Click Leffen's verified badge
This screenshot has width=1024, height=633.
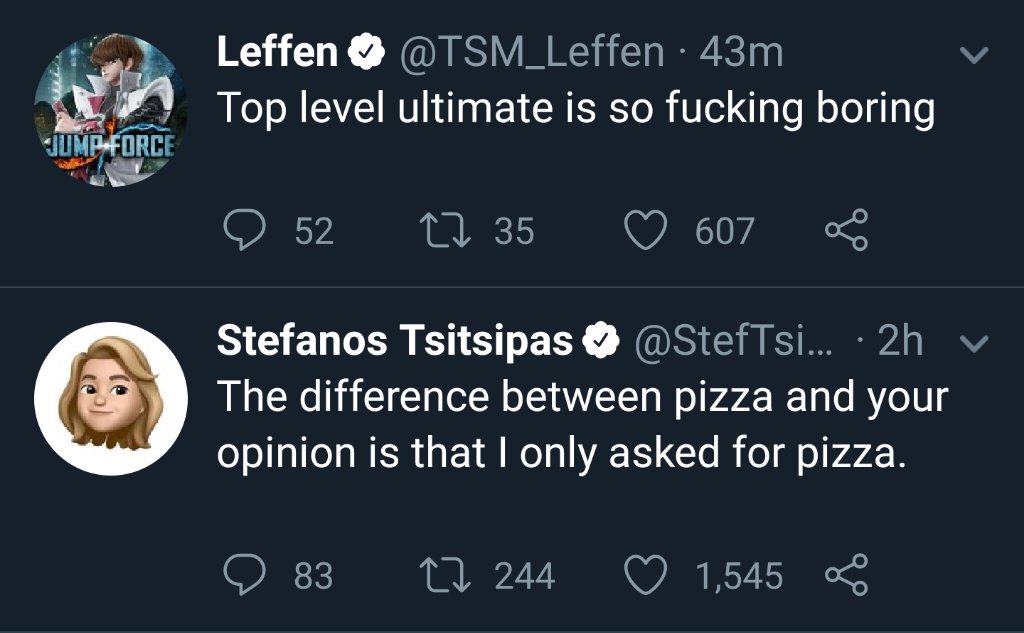365,54
